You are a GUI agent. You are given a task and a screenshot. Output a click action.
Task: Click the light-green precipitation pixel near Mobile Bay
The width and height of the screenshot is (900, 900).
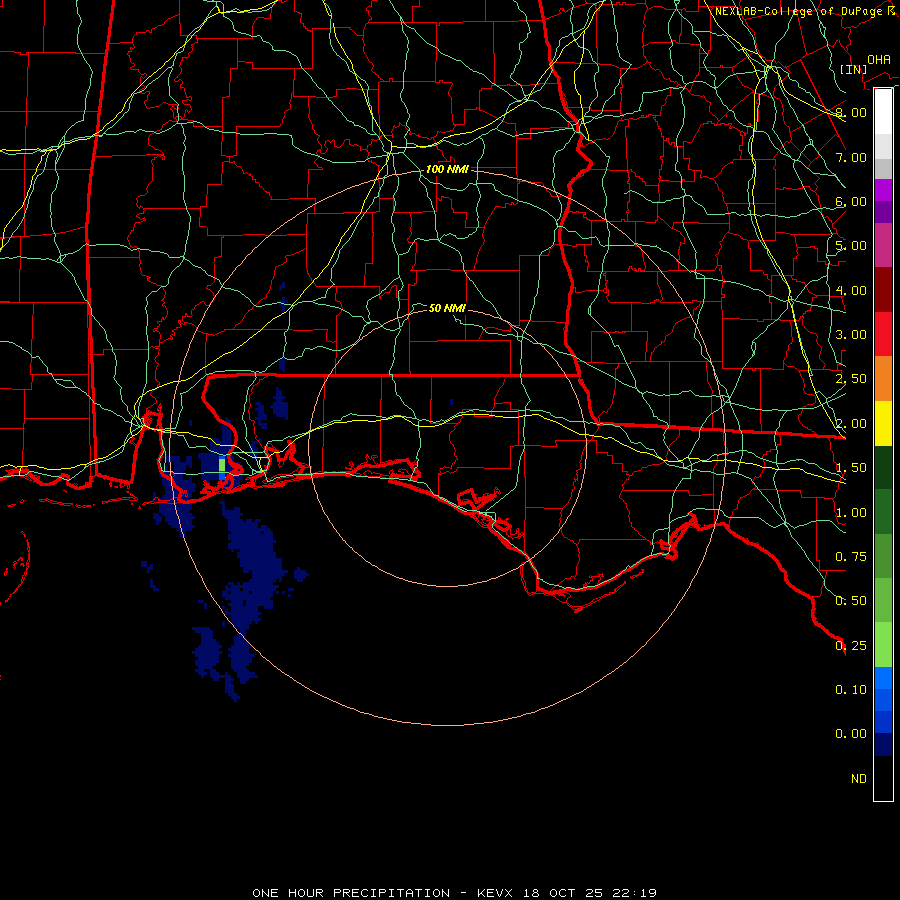222,465
